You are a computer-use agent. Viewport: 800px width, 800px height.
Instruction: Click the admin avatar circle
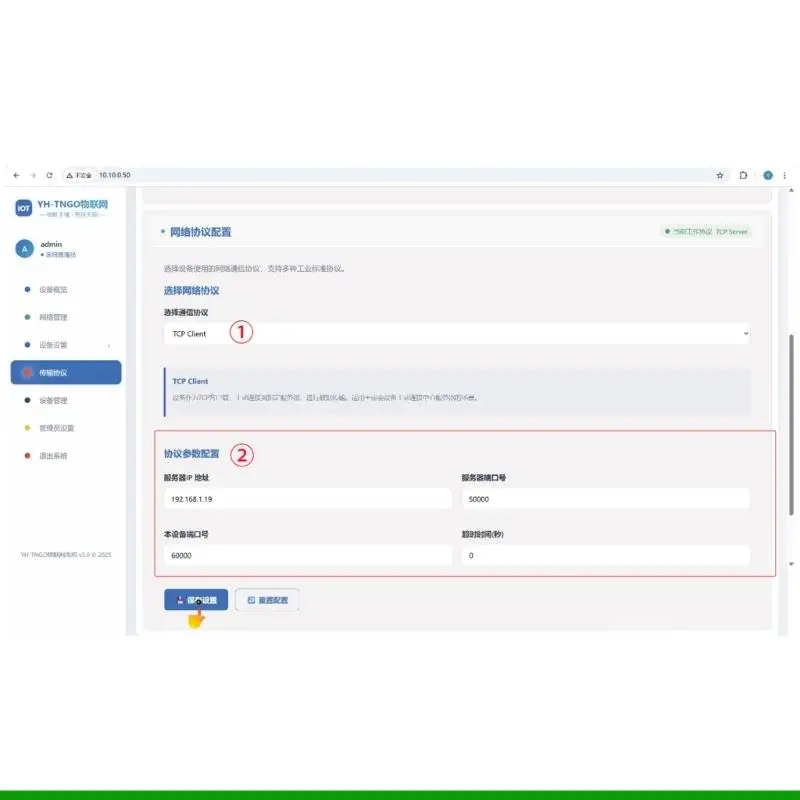(24, 249)
